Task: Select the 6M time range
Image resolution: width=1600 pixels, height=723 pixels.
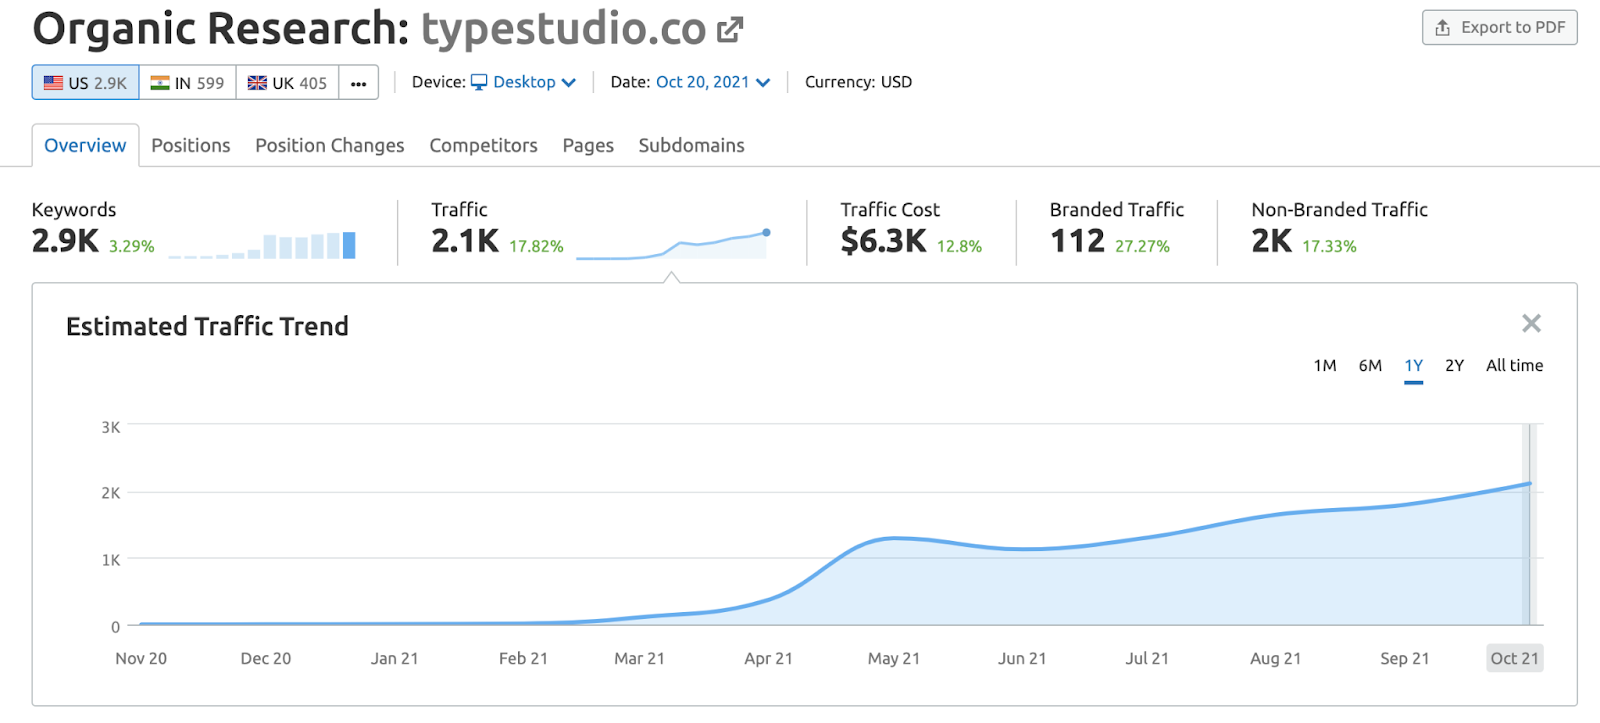Action: tap(1370, 366)
